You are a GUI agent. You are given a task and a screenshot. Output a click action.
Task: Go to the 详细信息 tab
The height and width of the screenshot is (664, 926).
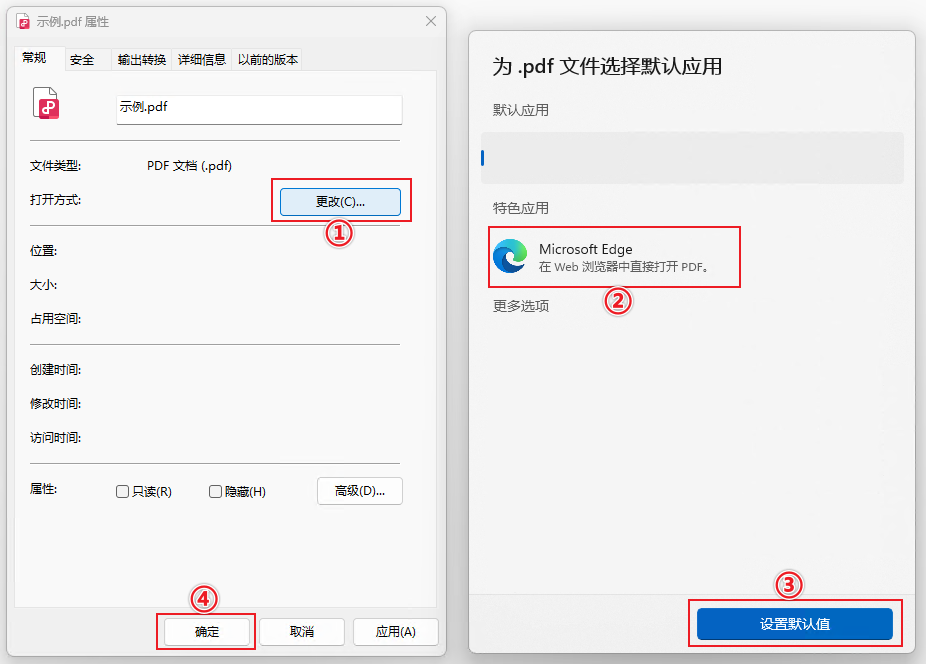coord(202,60)
